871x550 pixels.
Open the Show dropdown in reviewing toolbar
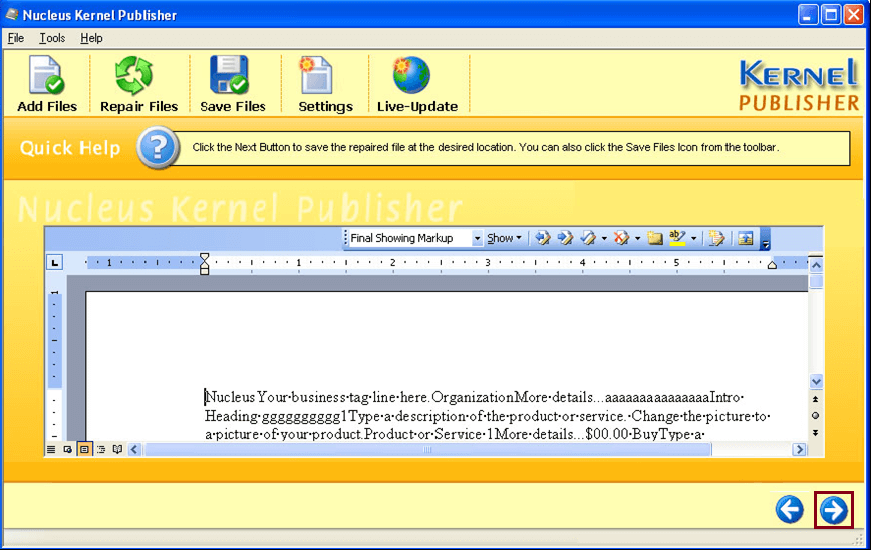click(x=504, y=238)
